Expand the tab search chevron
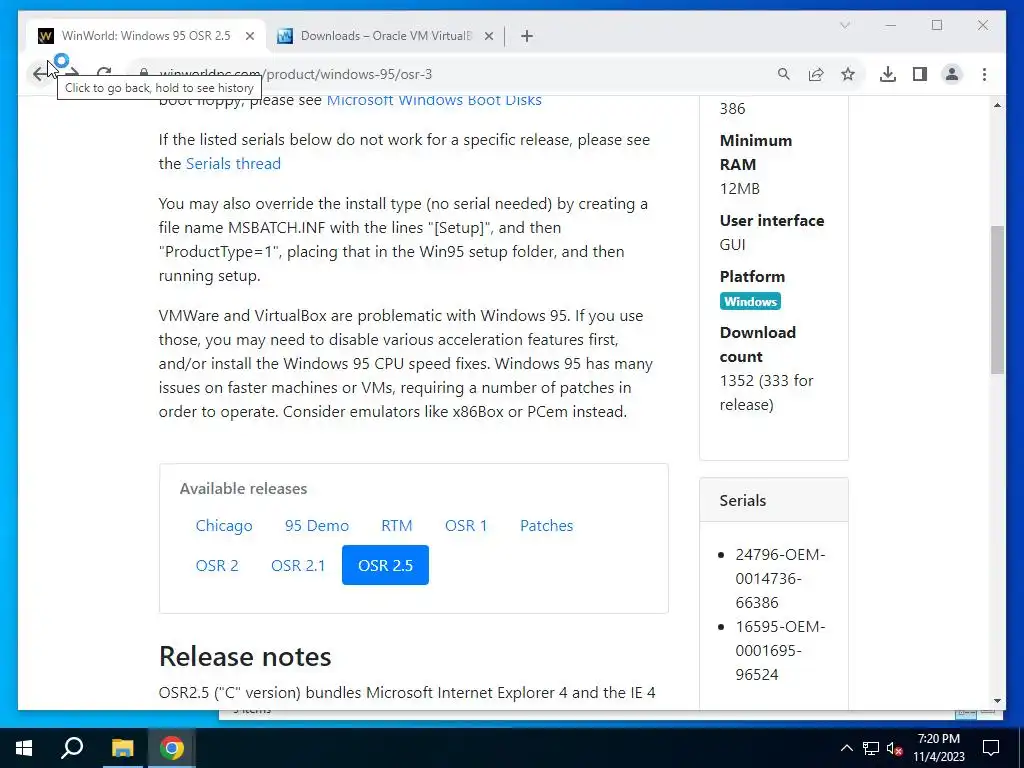The image size is (1024, 768). (x=844, y=25)
